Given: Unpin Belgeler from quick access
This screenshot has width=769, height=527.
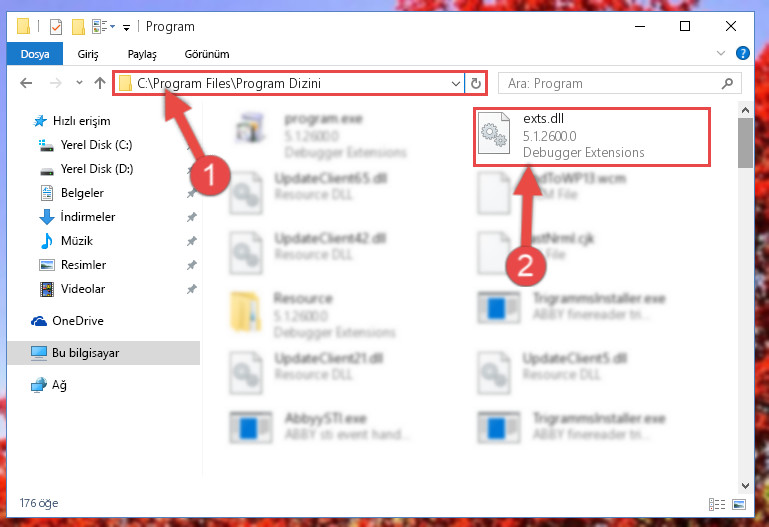Looking at the screenshot, I should 191,193.
